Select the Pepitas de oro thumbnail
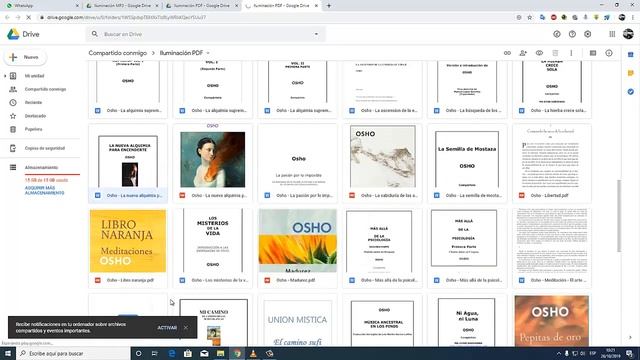The width and height of the screenshot is (640, 360). coord(552,320)
